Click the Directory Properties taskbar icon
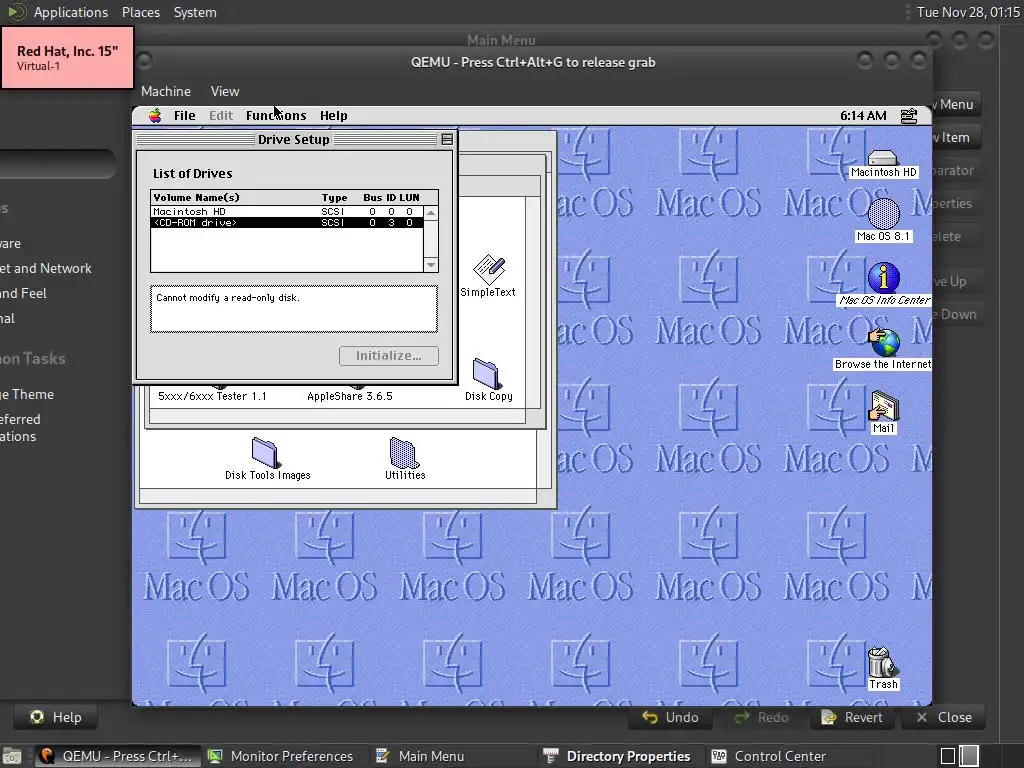Screen dimensions: 1024x768 (551, 756)
